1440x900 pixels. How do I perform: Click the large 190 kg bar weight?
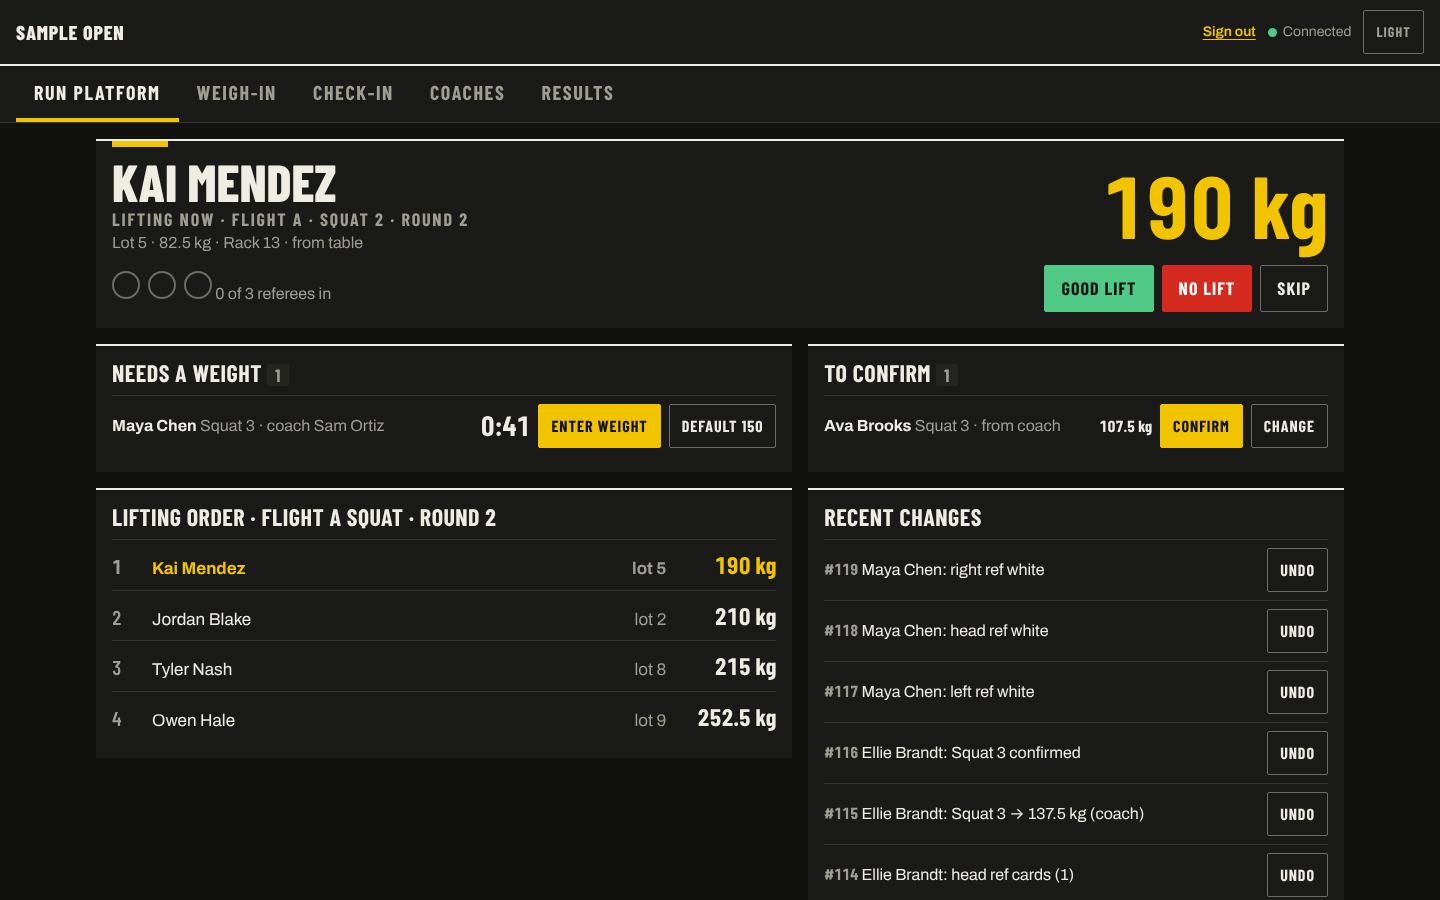[x=1217, y=210]
